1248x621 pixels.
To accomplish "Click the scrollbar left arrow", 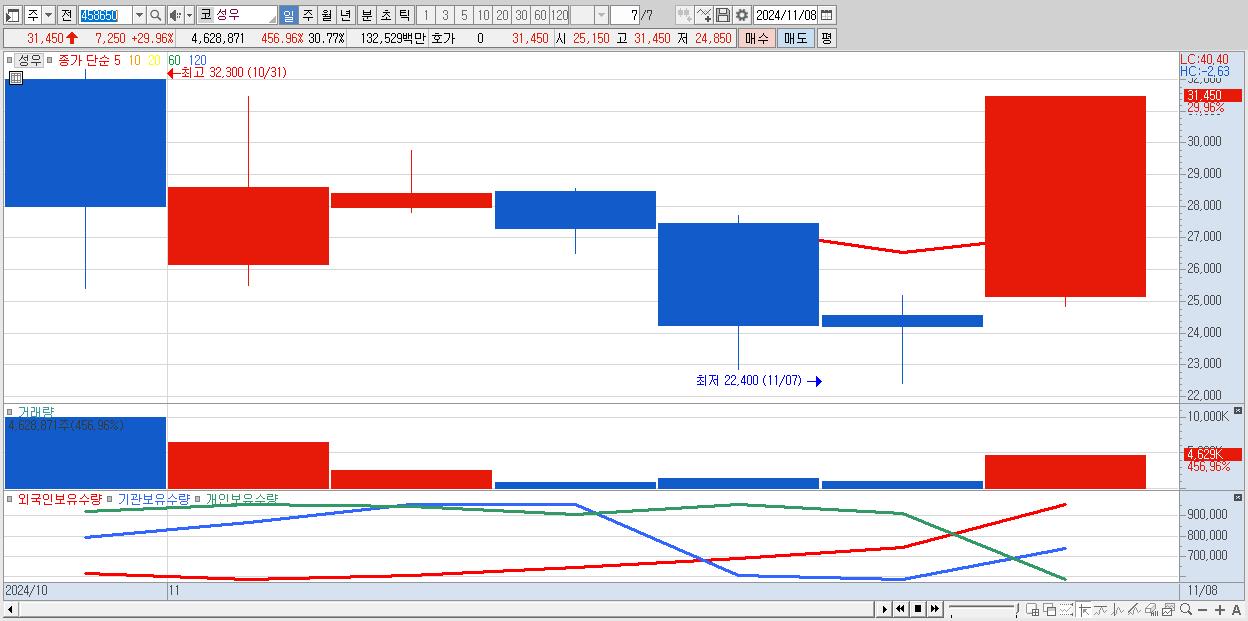I will pyautogui.click(x=10, y=609).
